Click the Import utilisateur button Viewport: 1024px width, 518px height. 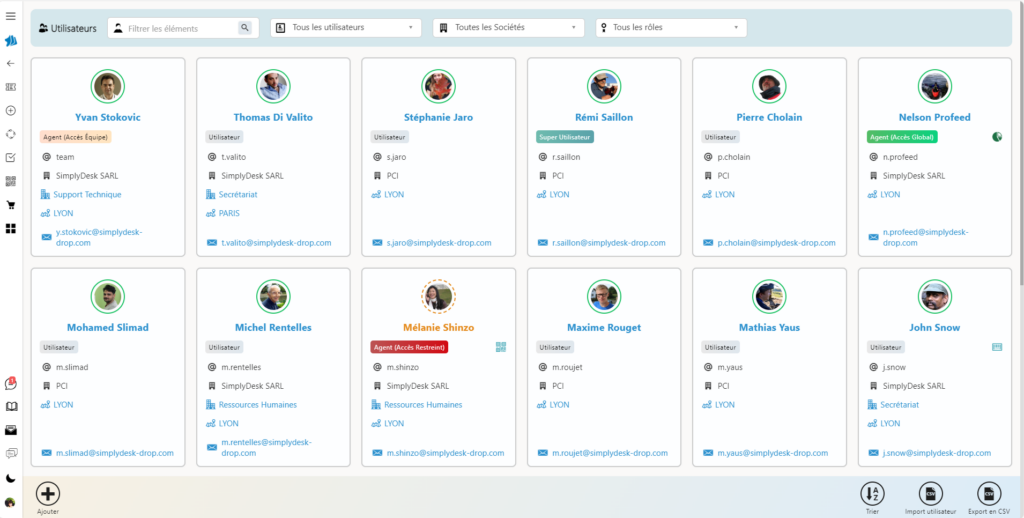tap(930, 493)
